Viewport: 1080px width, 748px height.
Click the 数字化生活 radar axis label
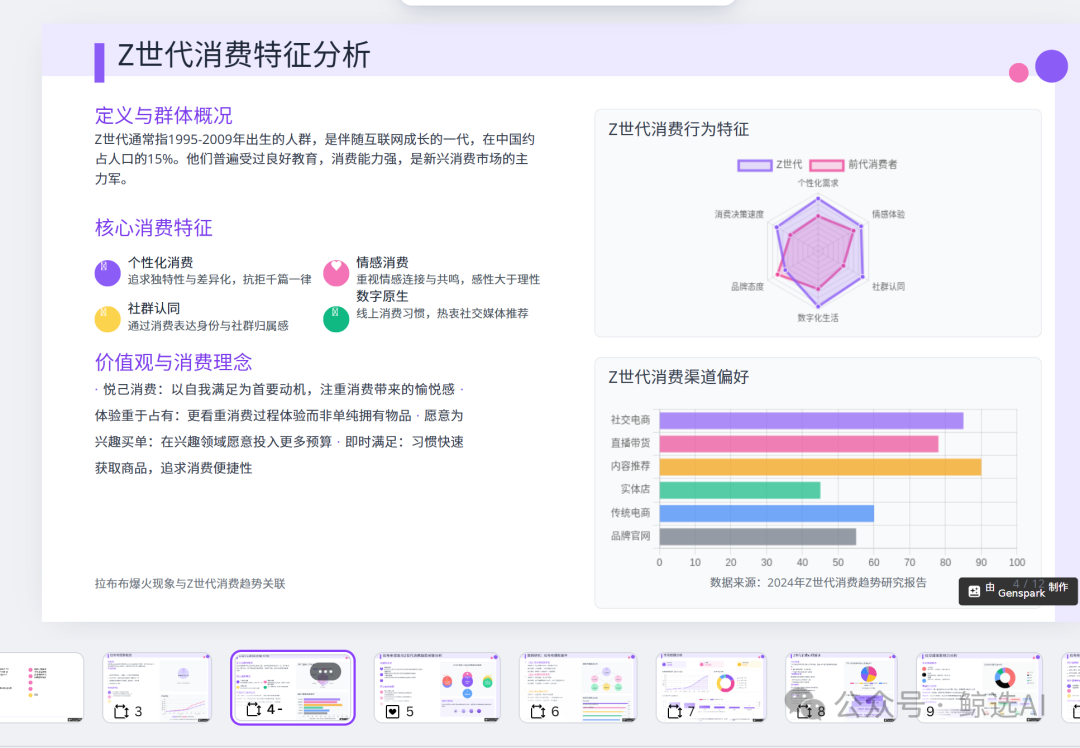818,318
